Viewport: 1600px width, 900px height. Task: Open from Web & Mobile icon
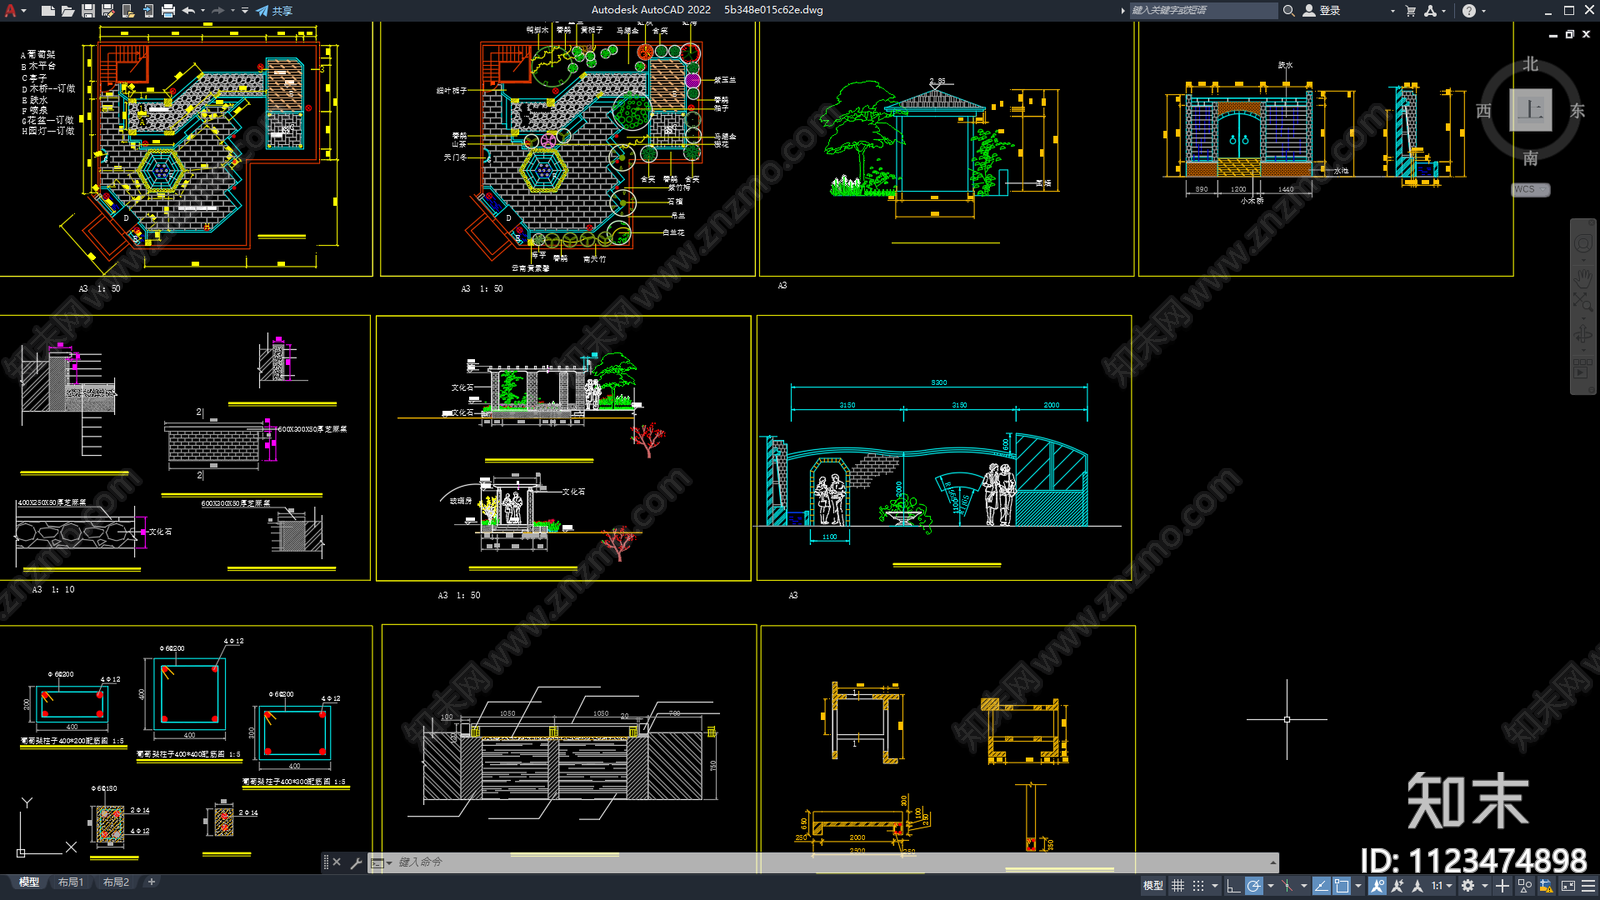(x=128, y=11)
